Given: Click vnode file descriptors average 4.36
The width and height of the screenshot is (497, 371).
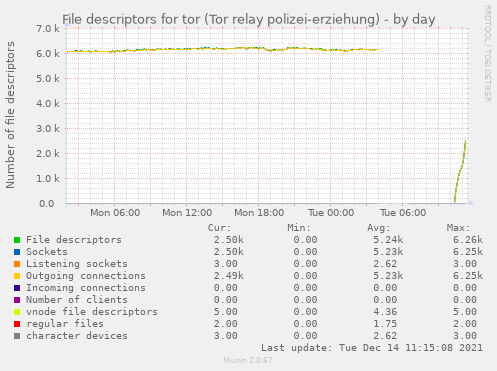Looking at the screenshot, I should pos(385,312).
